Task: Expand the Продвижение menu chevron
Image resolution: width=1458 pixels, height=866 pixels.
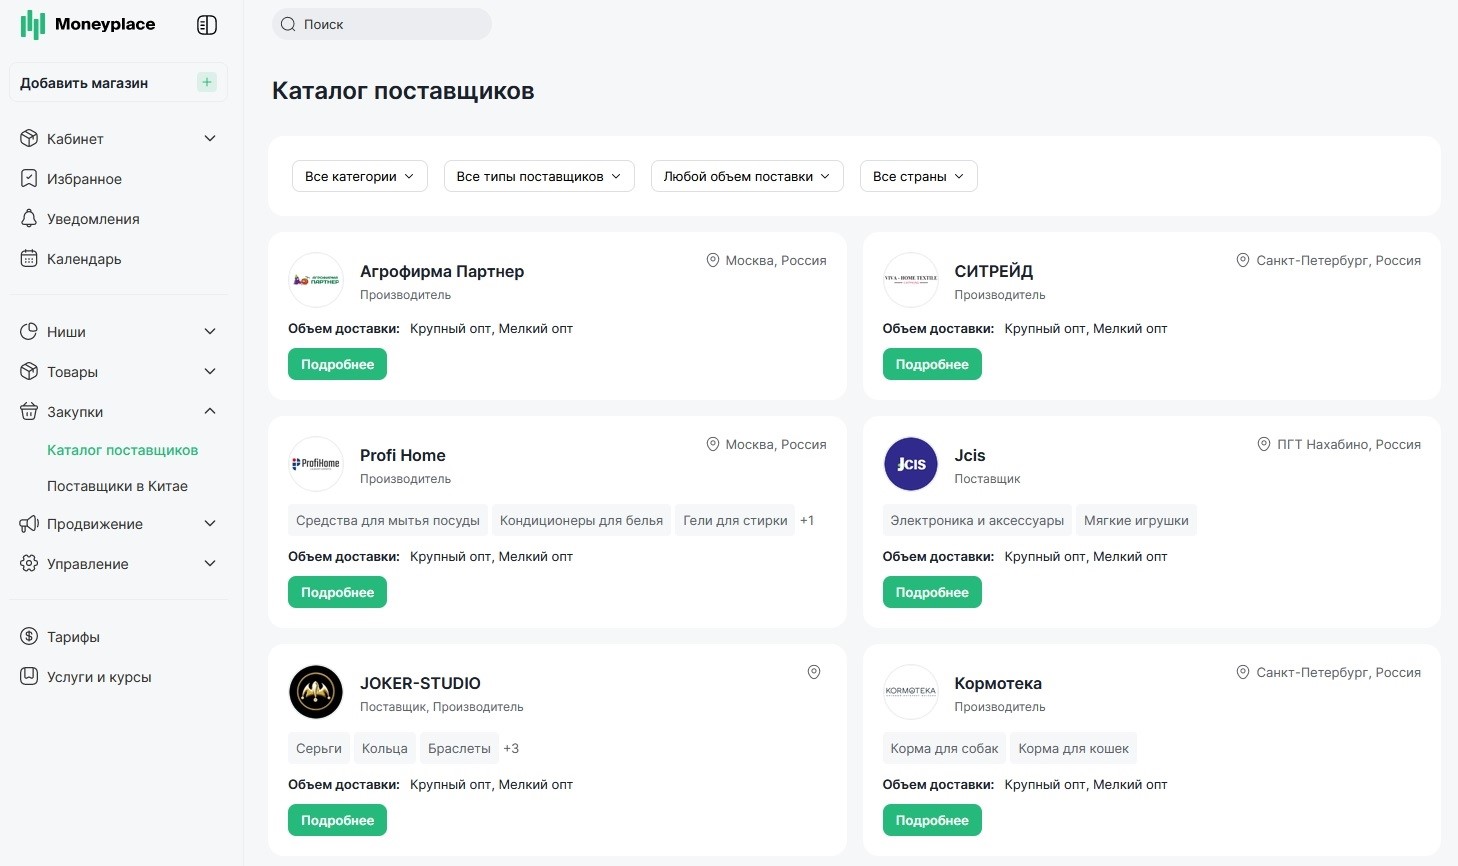Action: pos(210,523)
